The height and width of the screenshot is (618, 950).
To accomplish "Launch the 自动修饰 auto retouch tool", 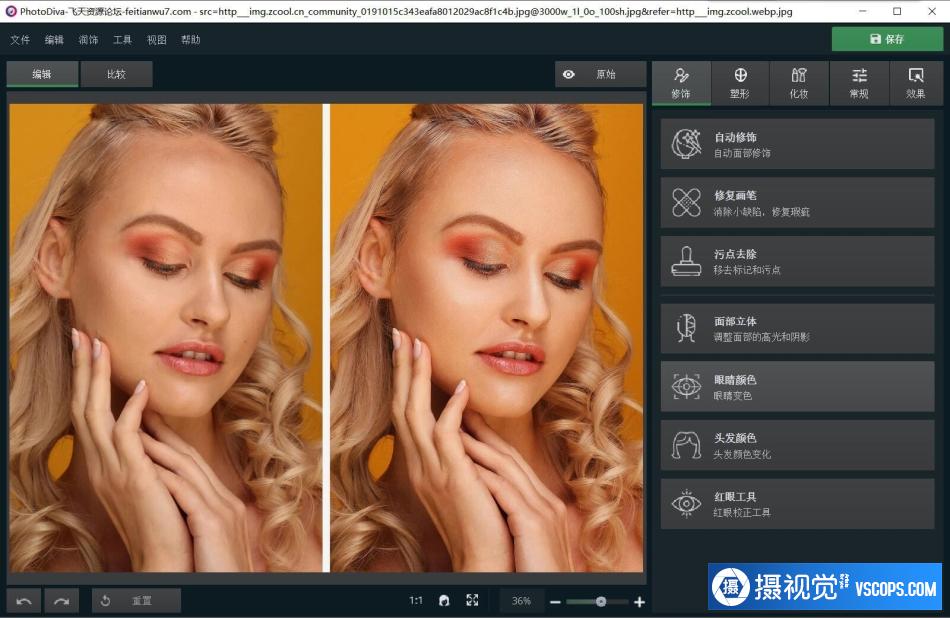I will click(x=797, y=144).
